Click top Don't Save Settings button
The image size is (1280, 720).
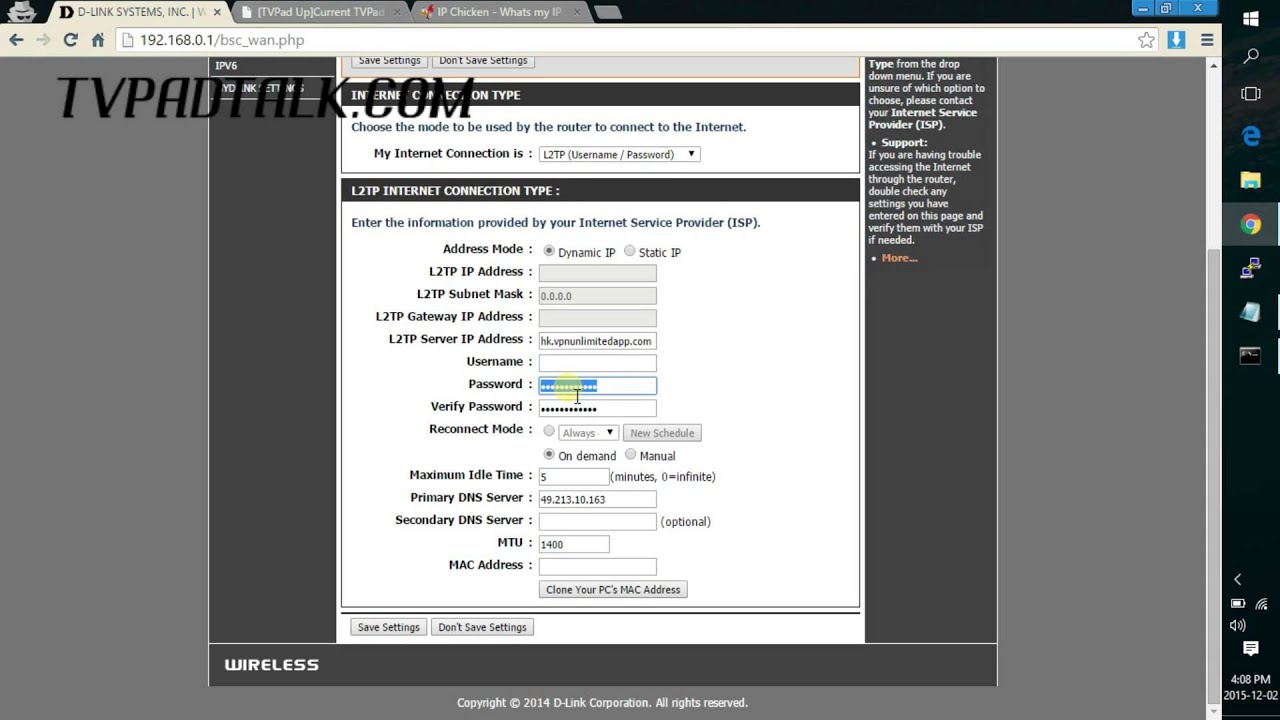pyautogui.click(x=483, y=61)
